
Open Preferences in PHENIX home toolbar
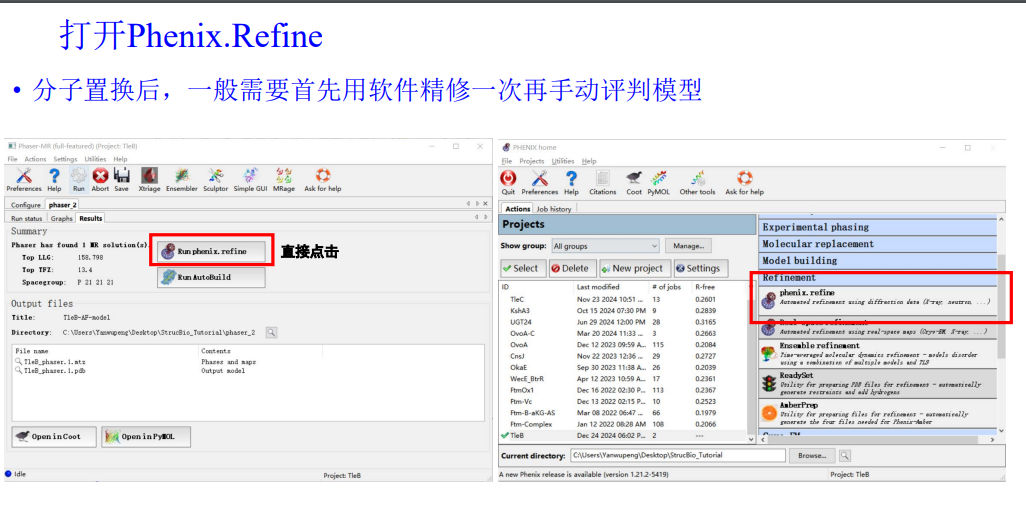click(x=540, y=183)
